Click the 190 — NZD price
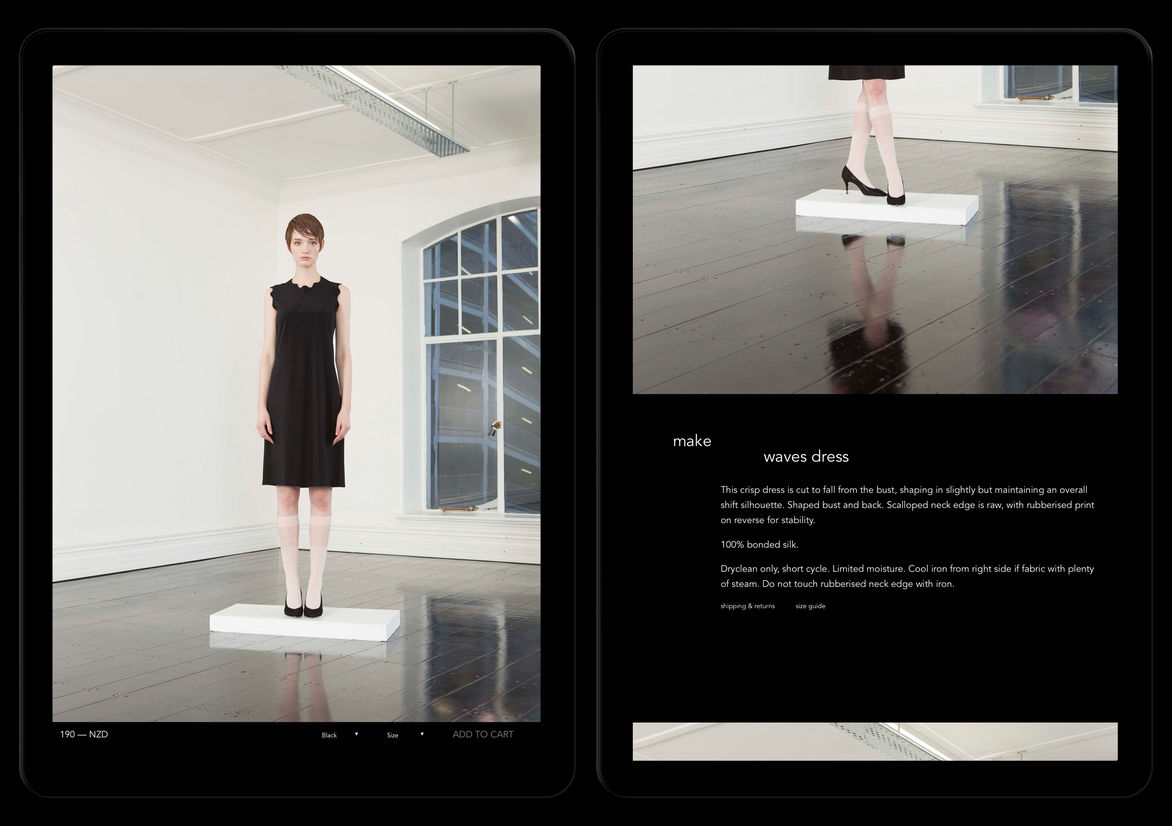This screenshot has width=1172, height=826. click(84, 735)
